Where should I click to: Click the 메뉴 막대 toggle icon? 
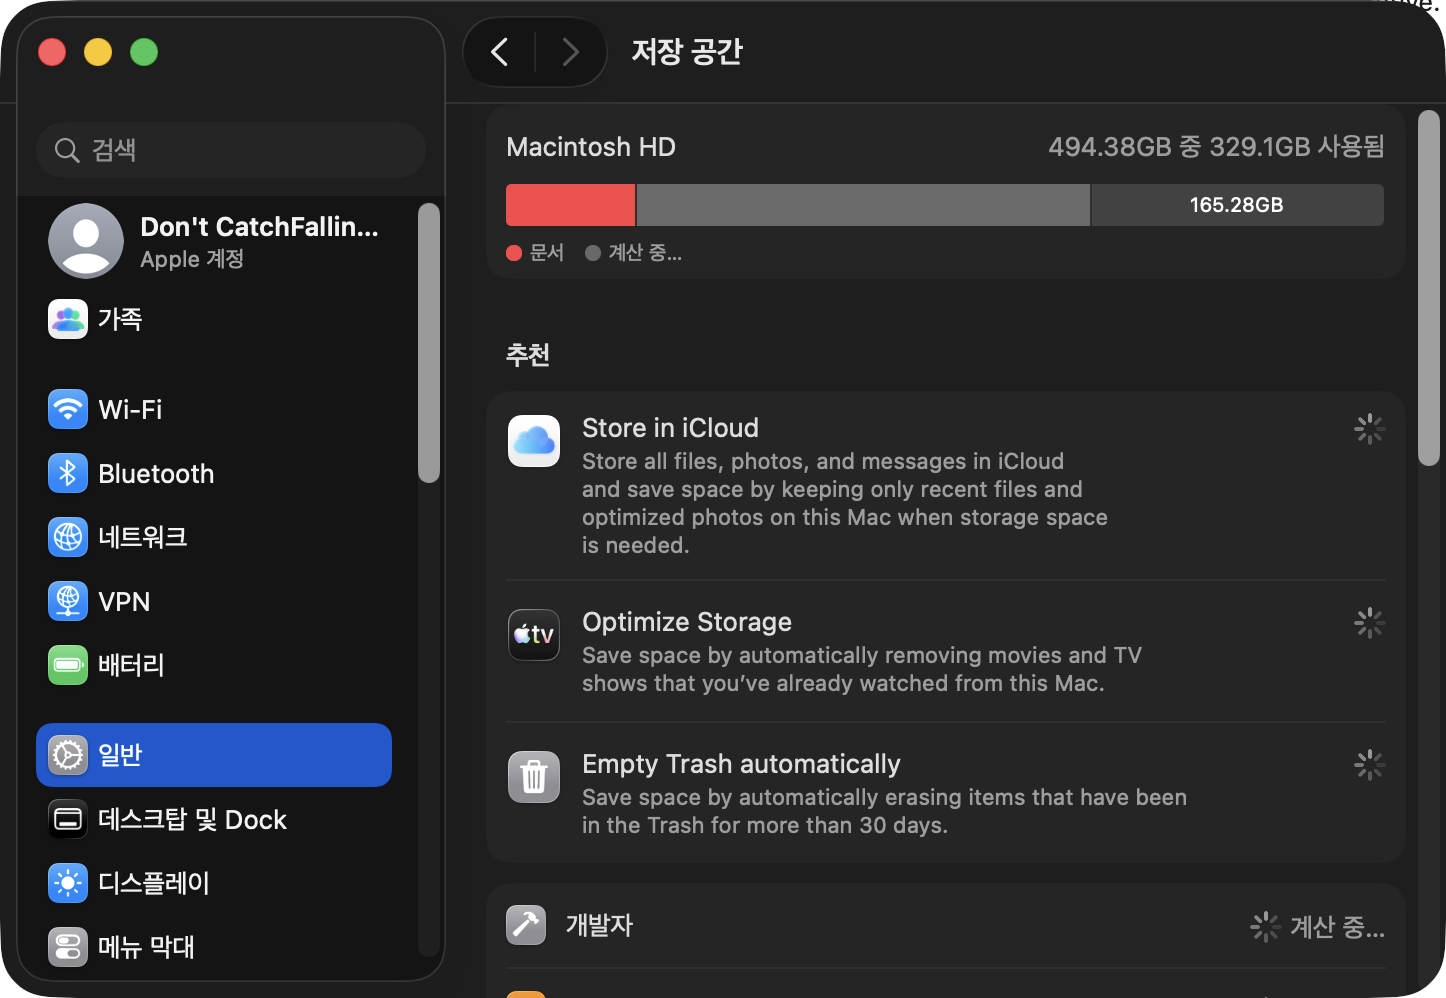coord(68,946)
